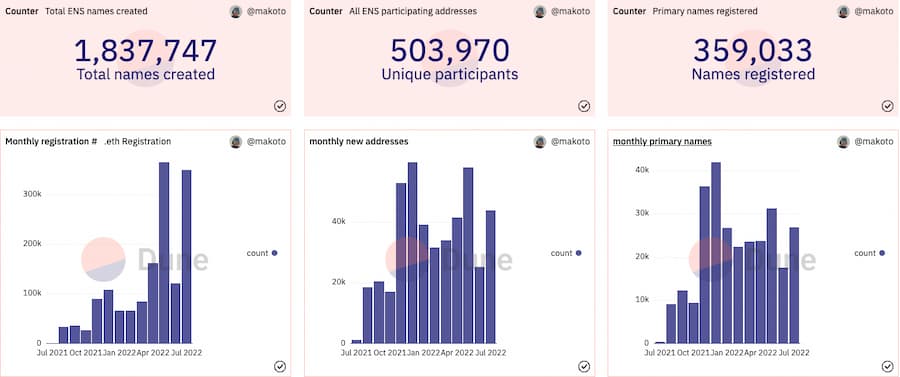Click the monthly new addresses chart title
Image resolution: width=900 pixels, height=377 pixels.
[359, 142]
